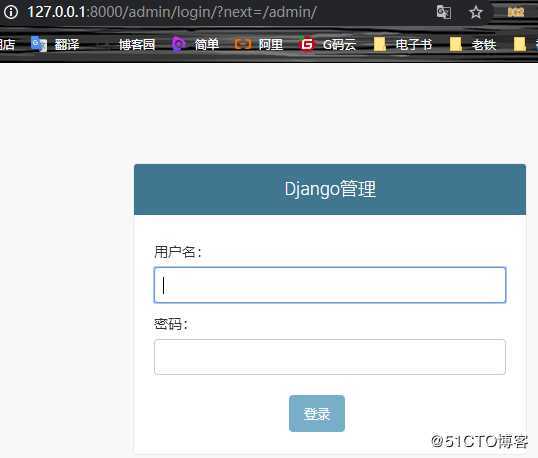Click the extension icon right of the star

(x=516, y=12)
